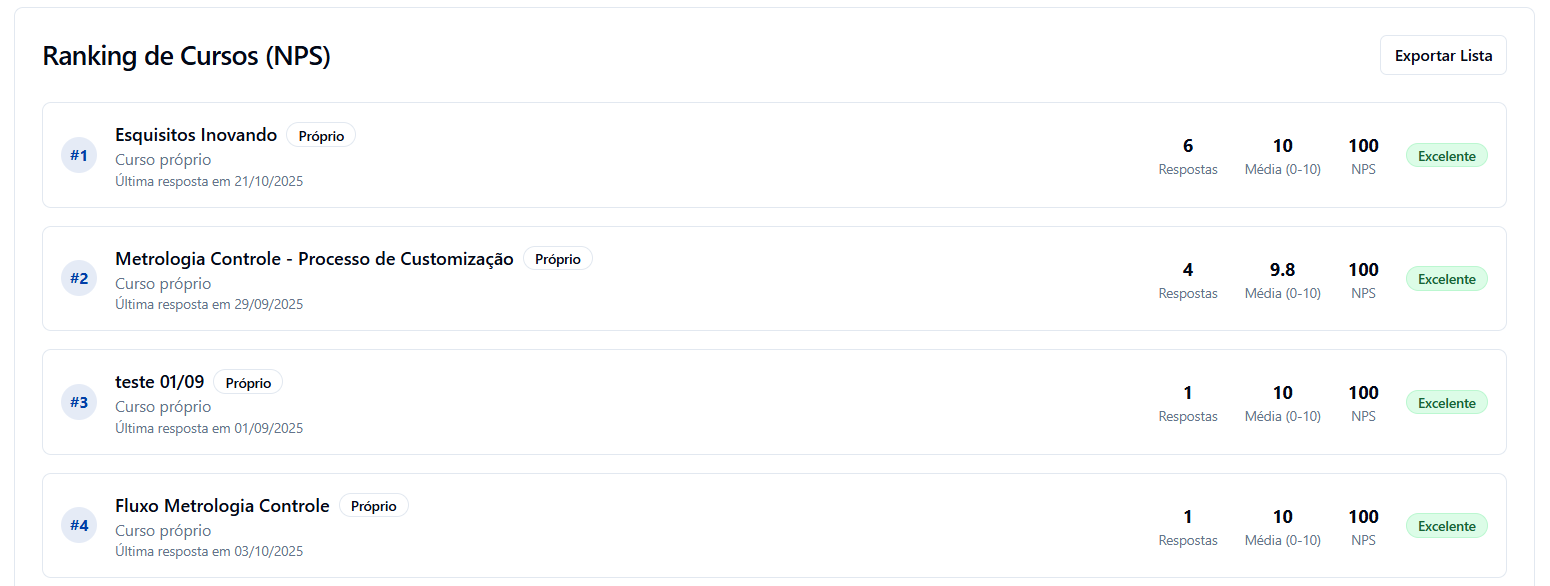Open Metrologia Controle - Processo de Customização

pos(314,259)
